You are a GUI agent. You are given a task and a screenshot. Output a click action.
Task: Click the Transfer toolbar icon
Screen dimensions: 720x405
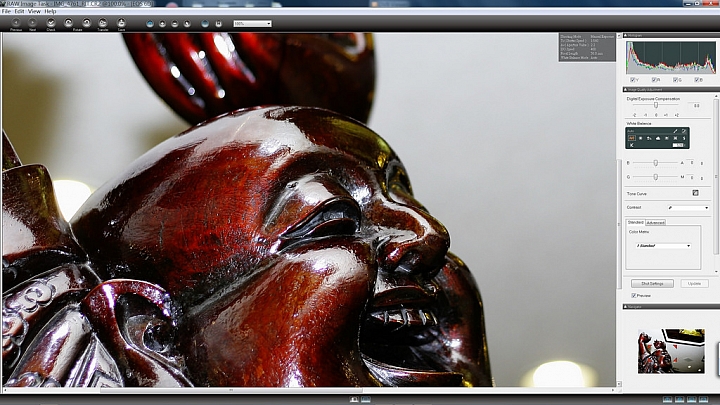[x=103, y=23]
